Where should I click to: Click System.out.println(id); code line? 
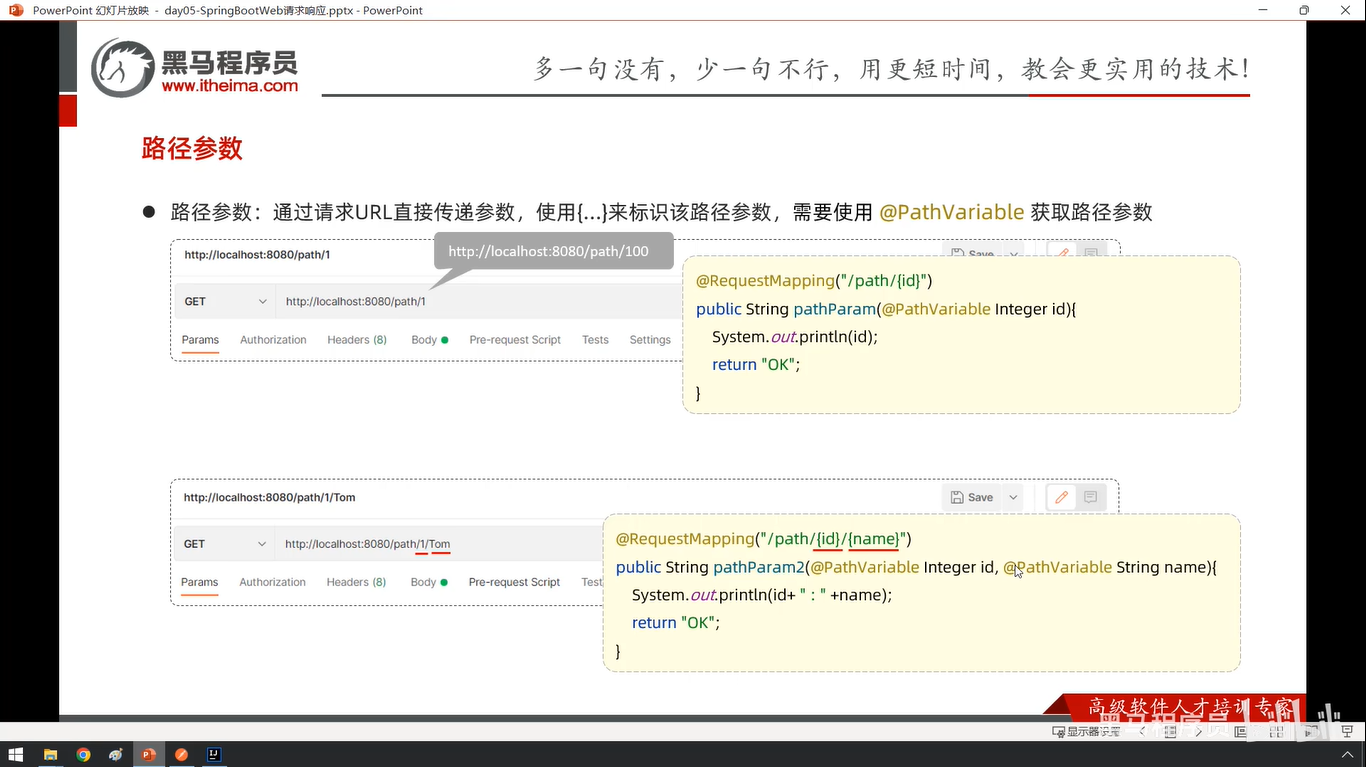(795, 337)
